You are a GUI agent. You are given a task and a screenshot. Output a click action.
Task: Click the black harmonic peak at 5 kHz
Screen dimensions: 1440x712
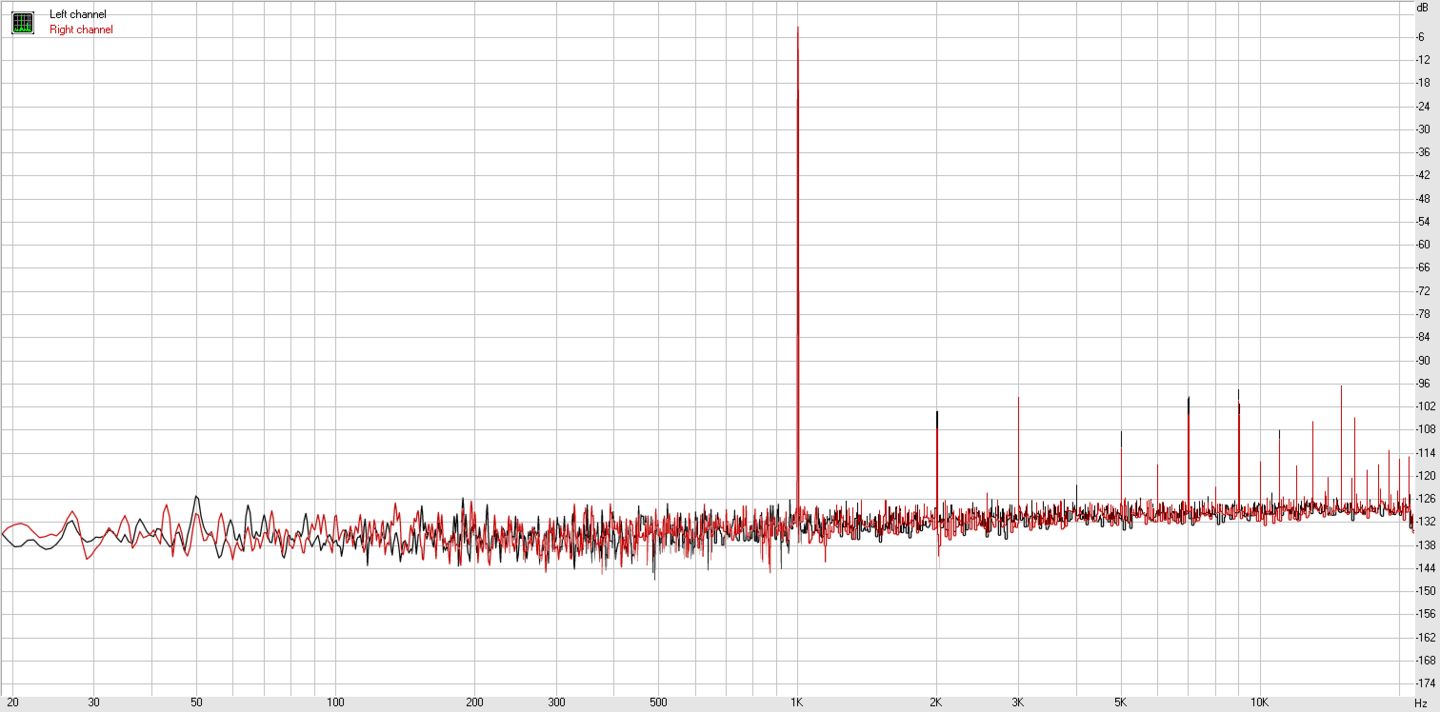[x=1121, y=432]
